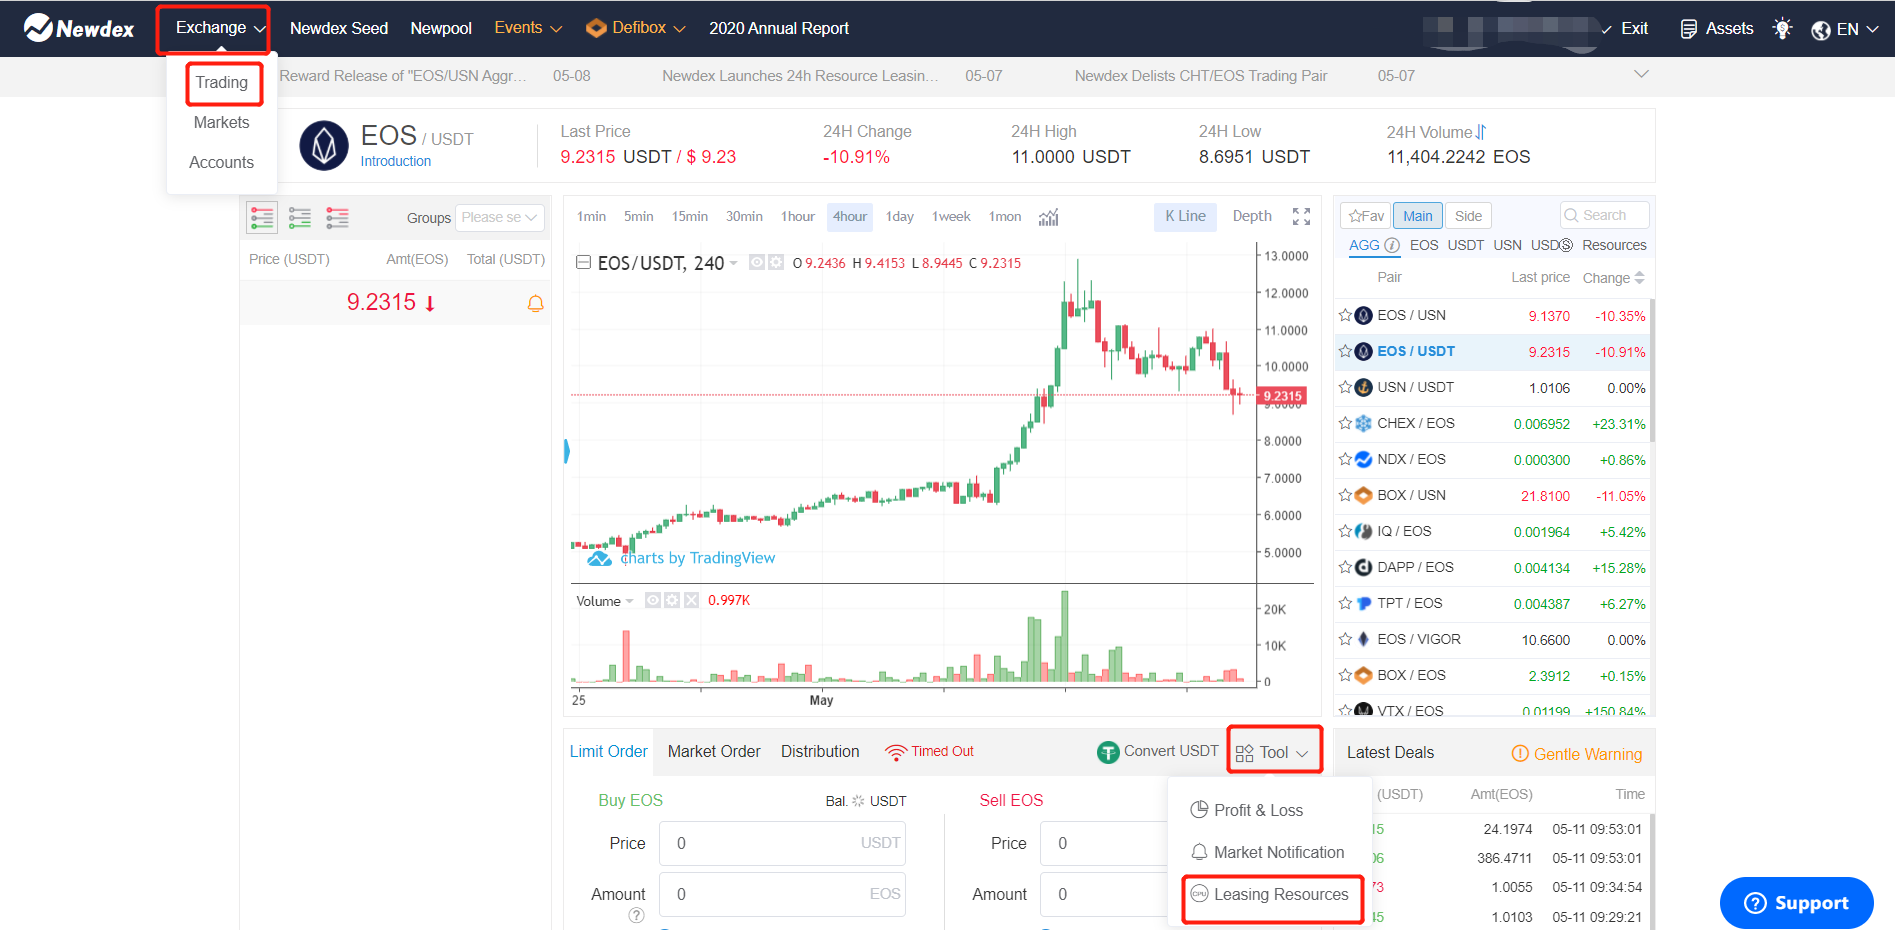Click the Convert USDT tether icon
1895x930 pixels.
(x=1108, y=752)
